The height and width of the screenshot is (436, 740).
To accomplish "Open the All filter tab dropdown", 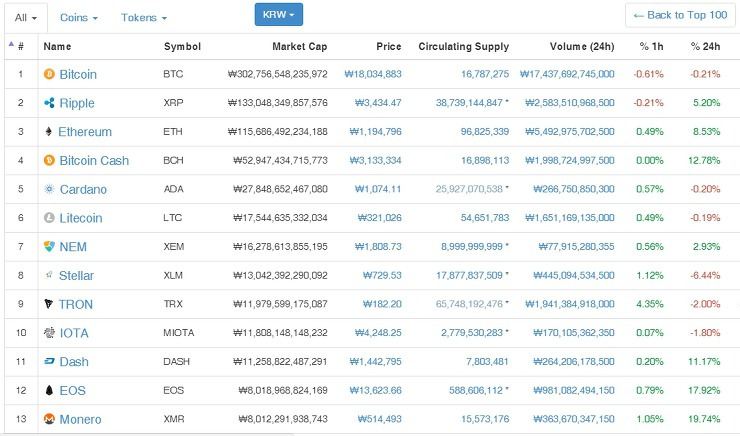I will 26,18.
